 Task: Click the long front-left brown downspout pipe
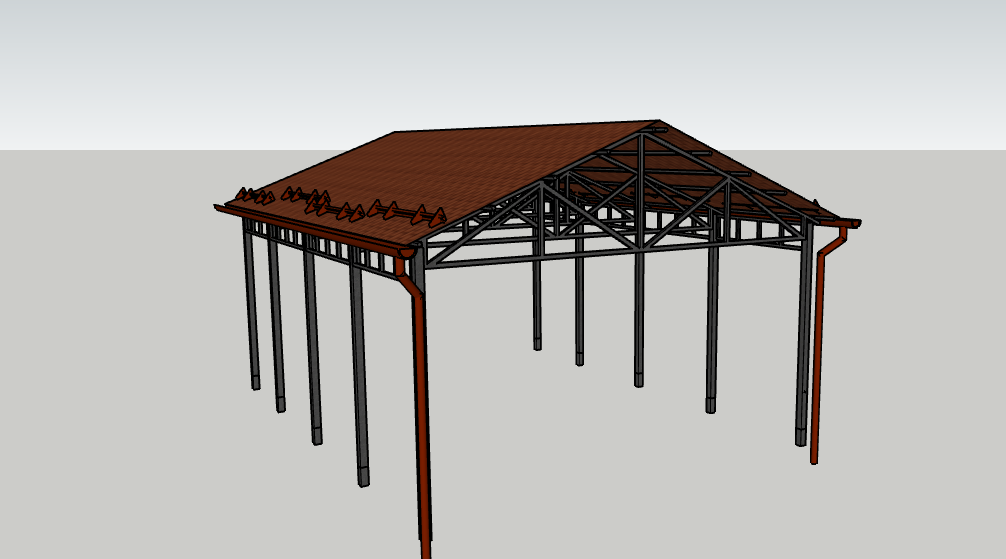[421, 400]
